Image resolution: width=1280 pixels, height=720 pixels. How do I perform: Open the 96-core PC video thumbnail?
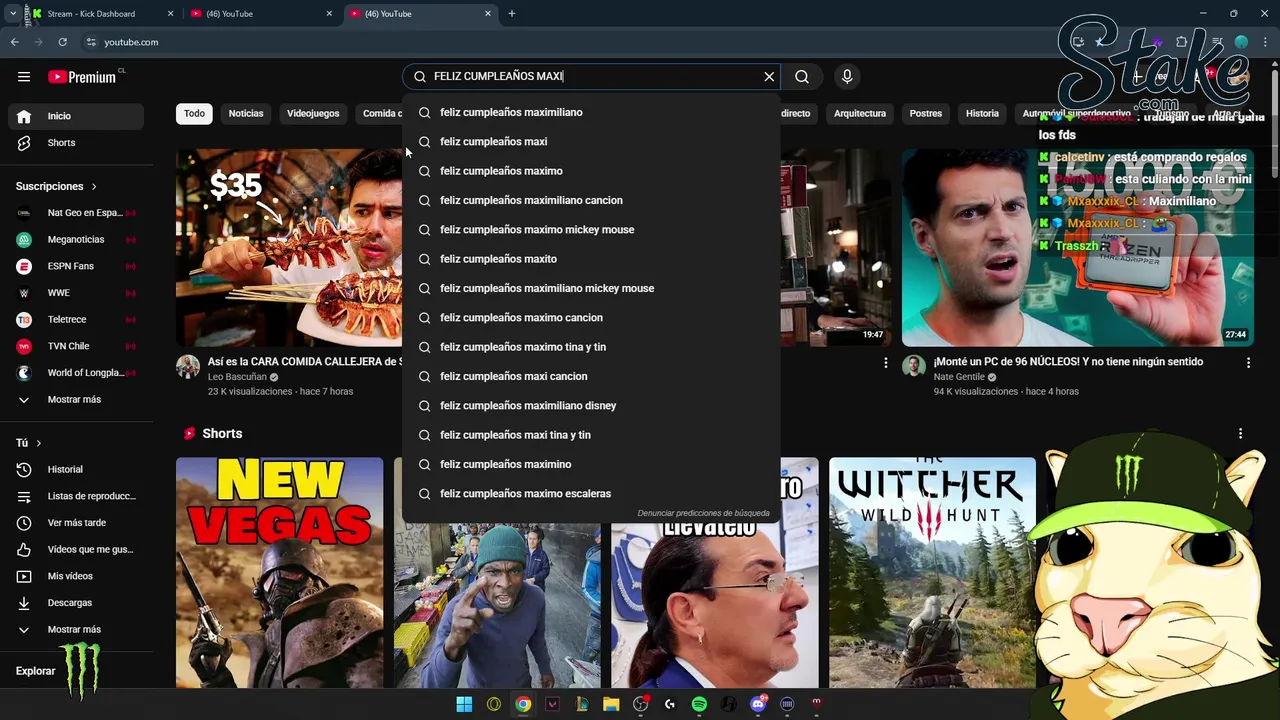point(1078,247)
